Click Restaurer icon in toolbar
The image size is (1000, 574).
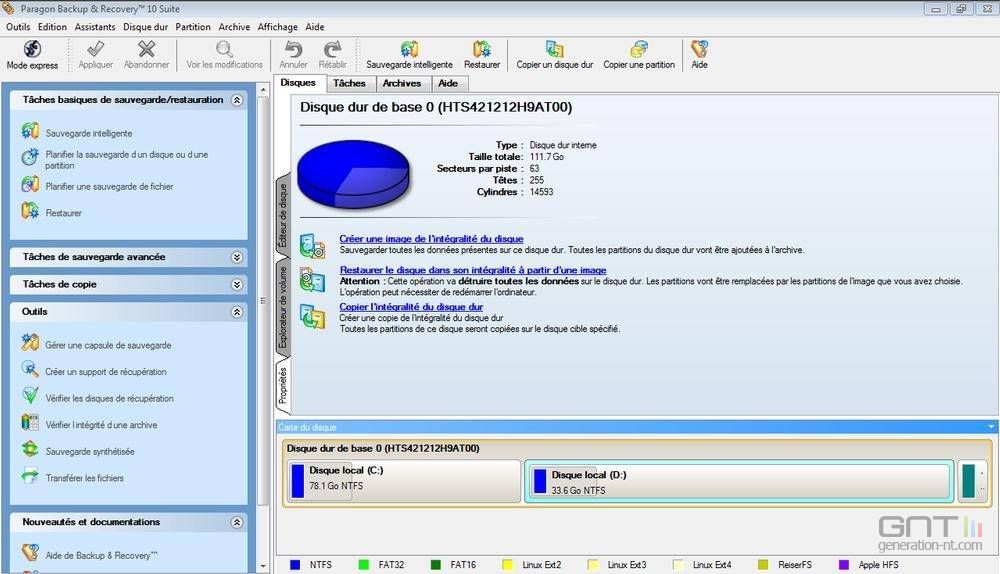point(482,49)
